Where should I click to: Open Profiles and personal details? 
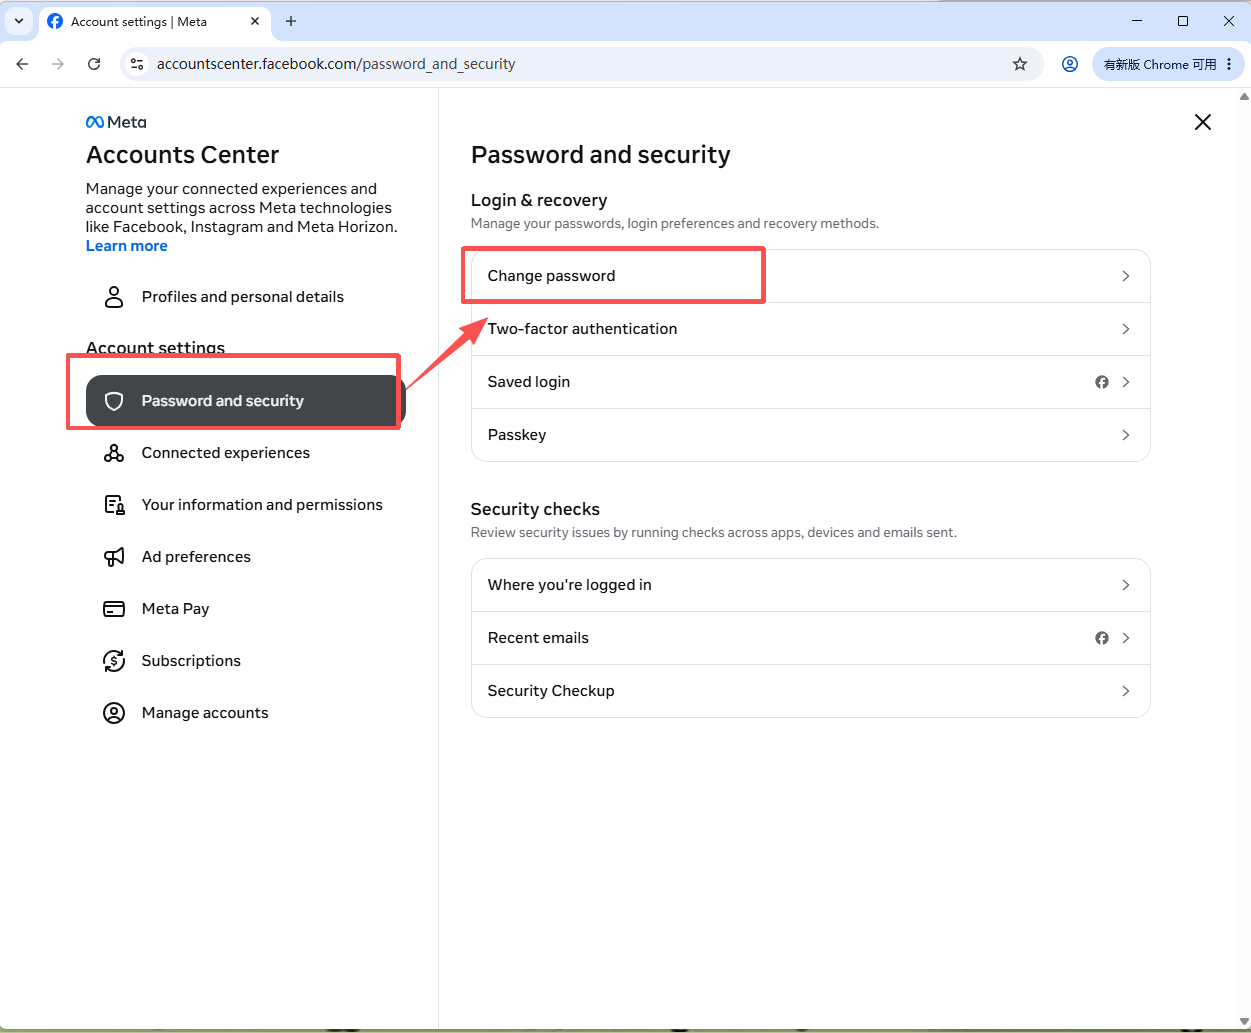(x=246, y=297)
